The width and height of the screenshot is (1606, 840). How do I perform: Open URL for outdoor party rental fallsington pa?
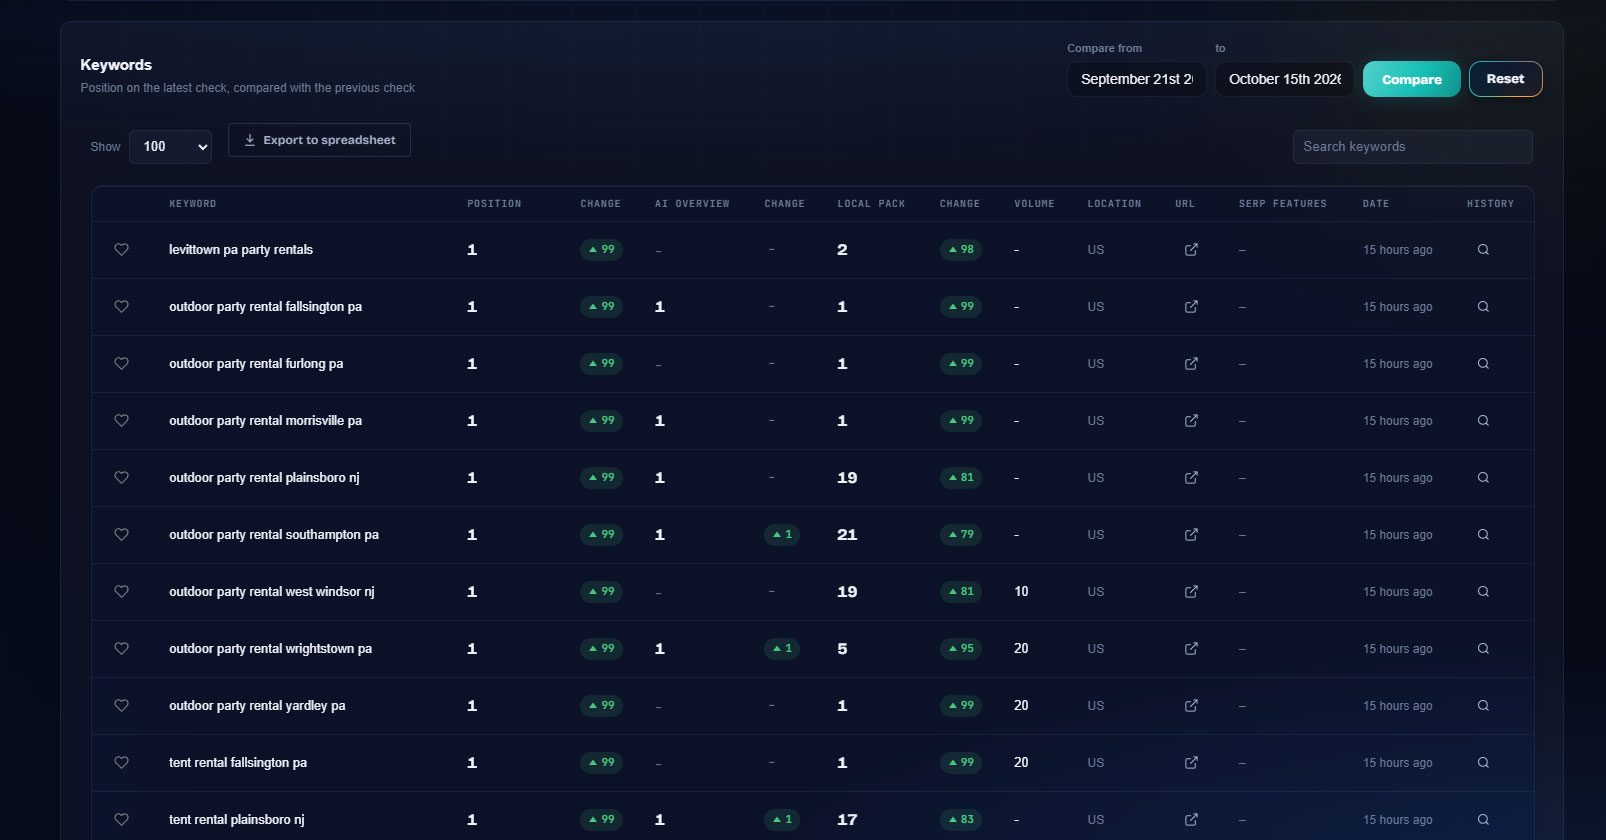coord(1191,307)
